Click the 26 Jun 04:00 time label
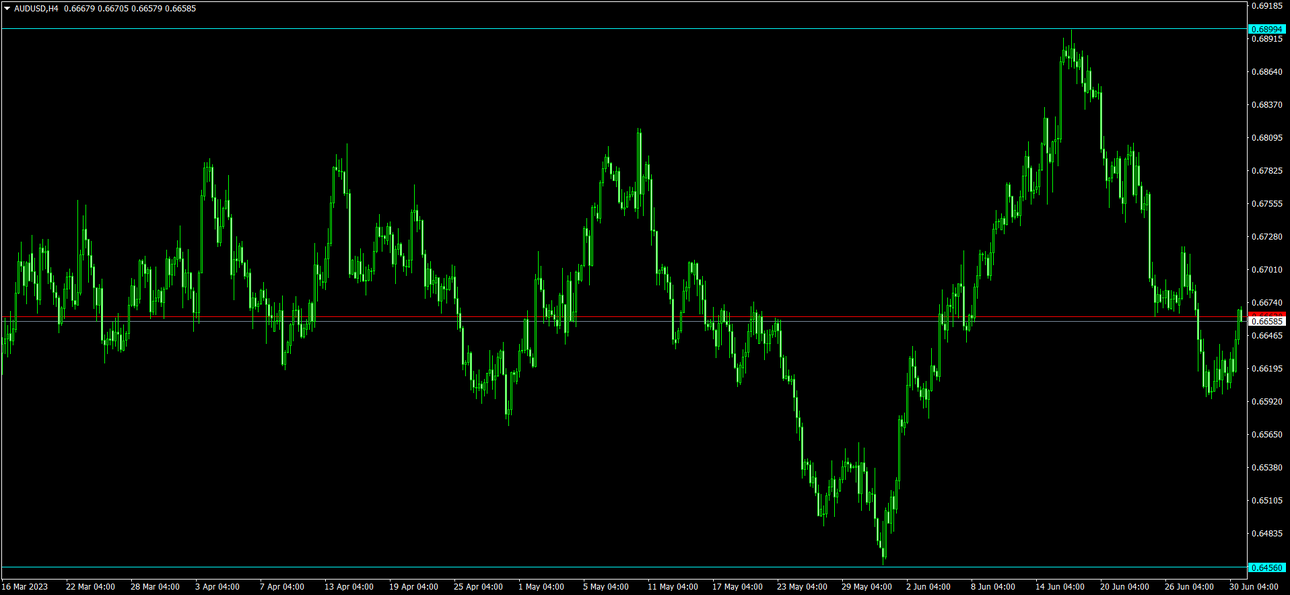1290x595 pixels. [1191, 587]
